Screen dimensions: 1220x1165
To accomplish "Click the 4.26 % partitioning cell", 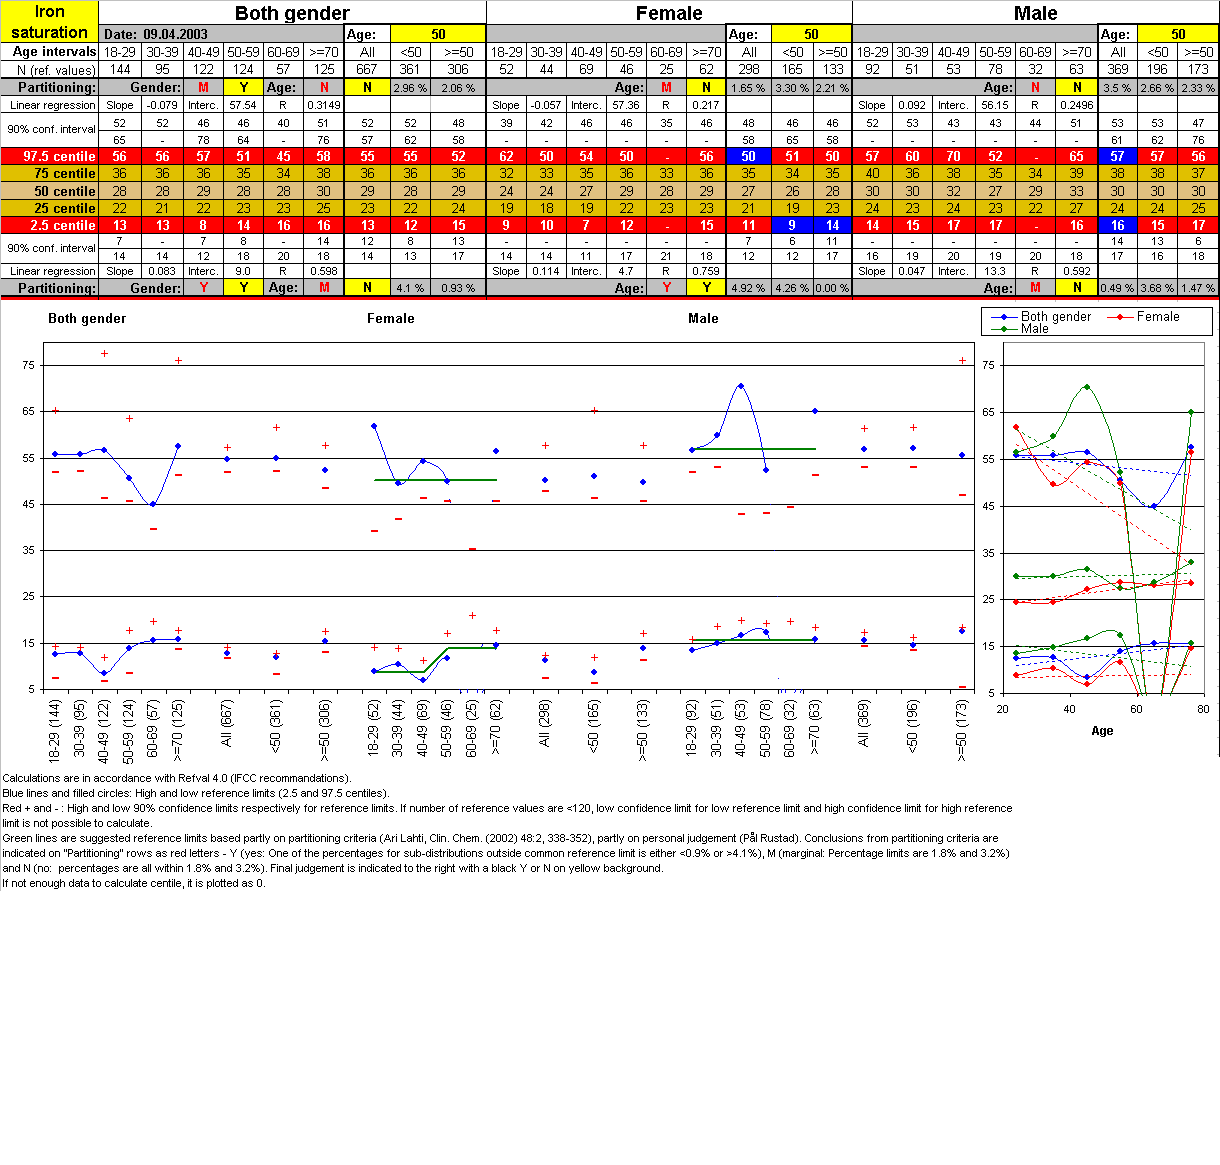I will tap(792, 288).
